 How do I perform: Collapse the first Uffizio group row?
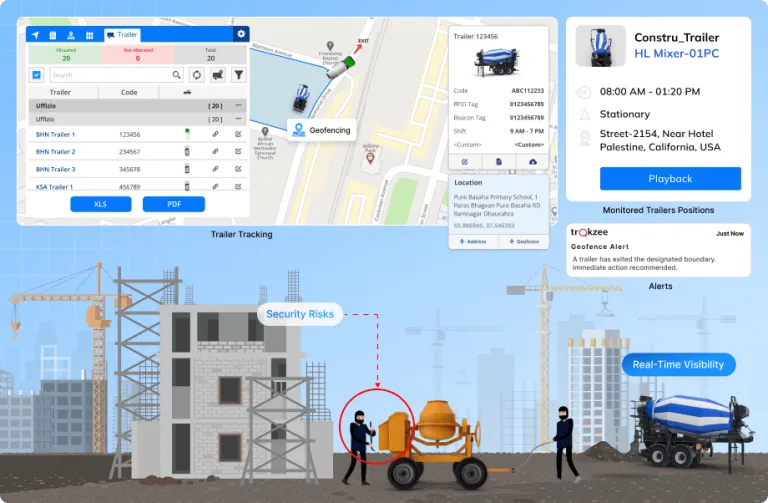coord(238,105)
